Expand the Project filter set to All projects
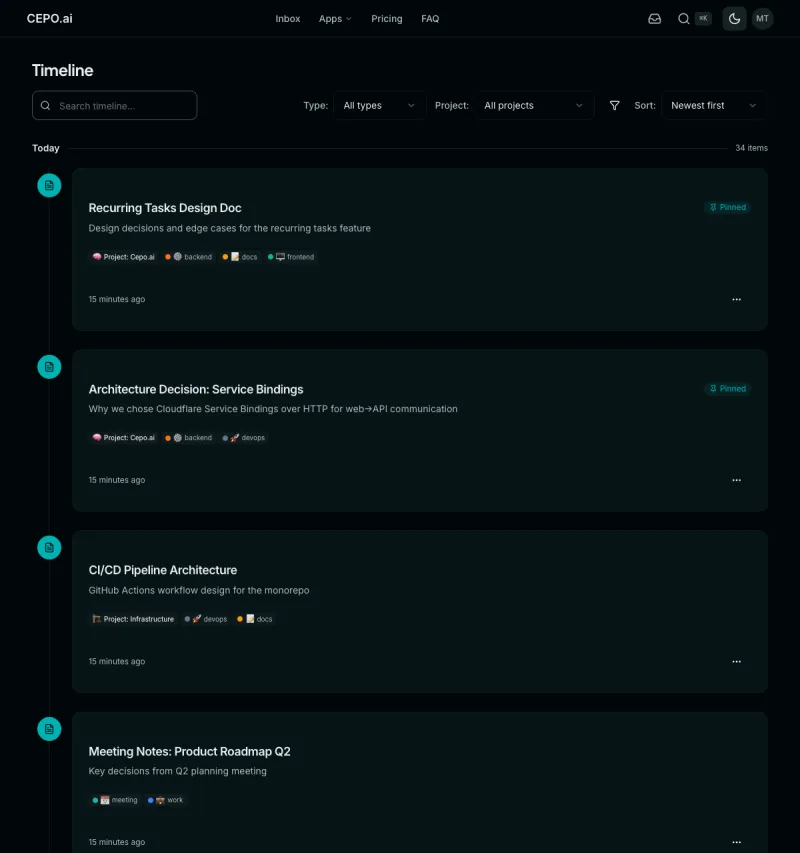 coord(535,105)
